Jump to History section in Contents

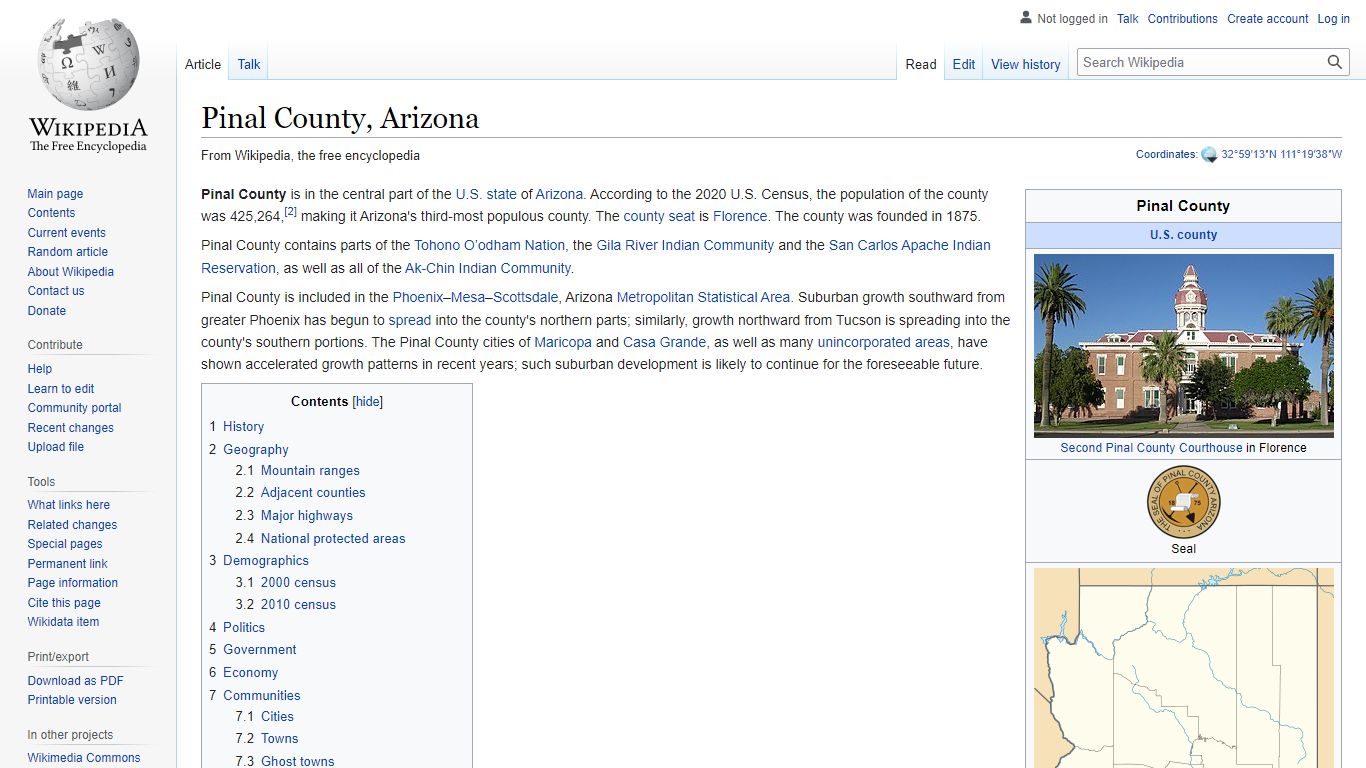click(243, 426)
